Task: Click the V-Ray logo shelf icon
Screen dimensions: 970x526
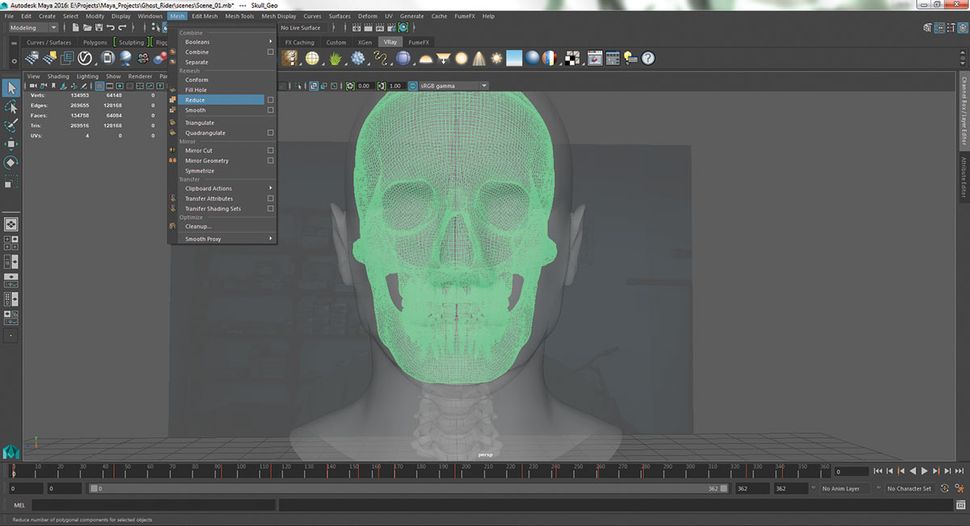Action: tap(85, 59)
